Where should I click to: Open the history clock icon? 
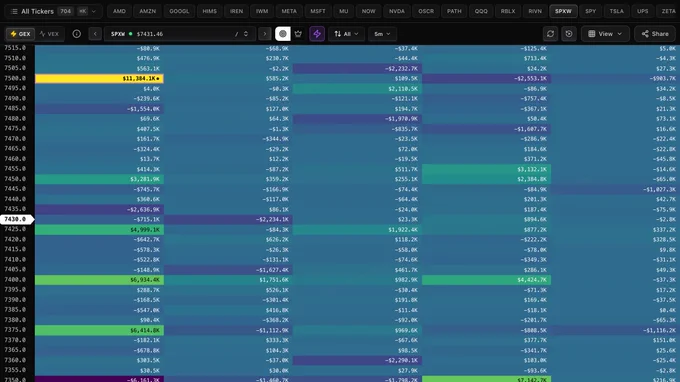[x=569, y=34]
